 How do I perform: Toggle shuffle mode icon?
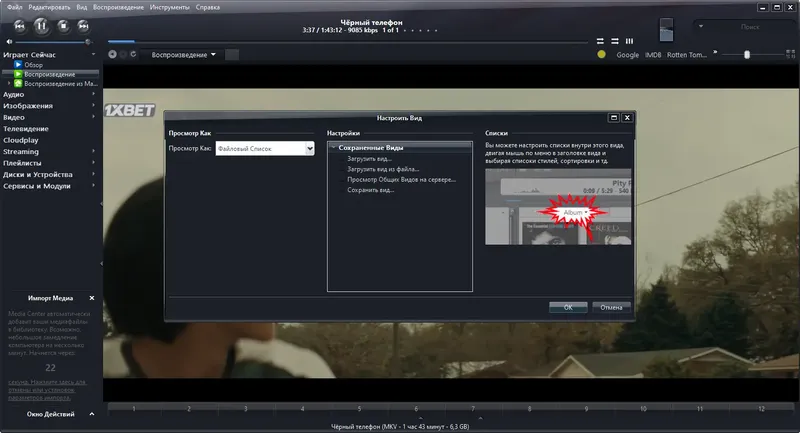click(615, 41)
